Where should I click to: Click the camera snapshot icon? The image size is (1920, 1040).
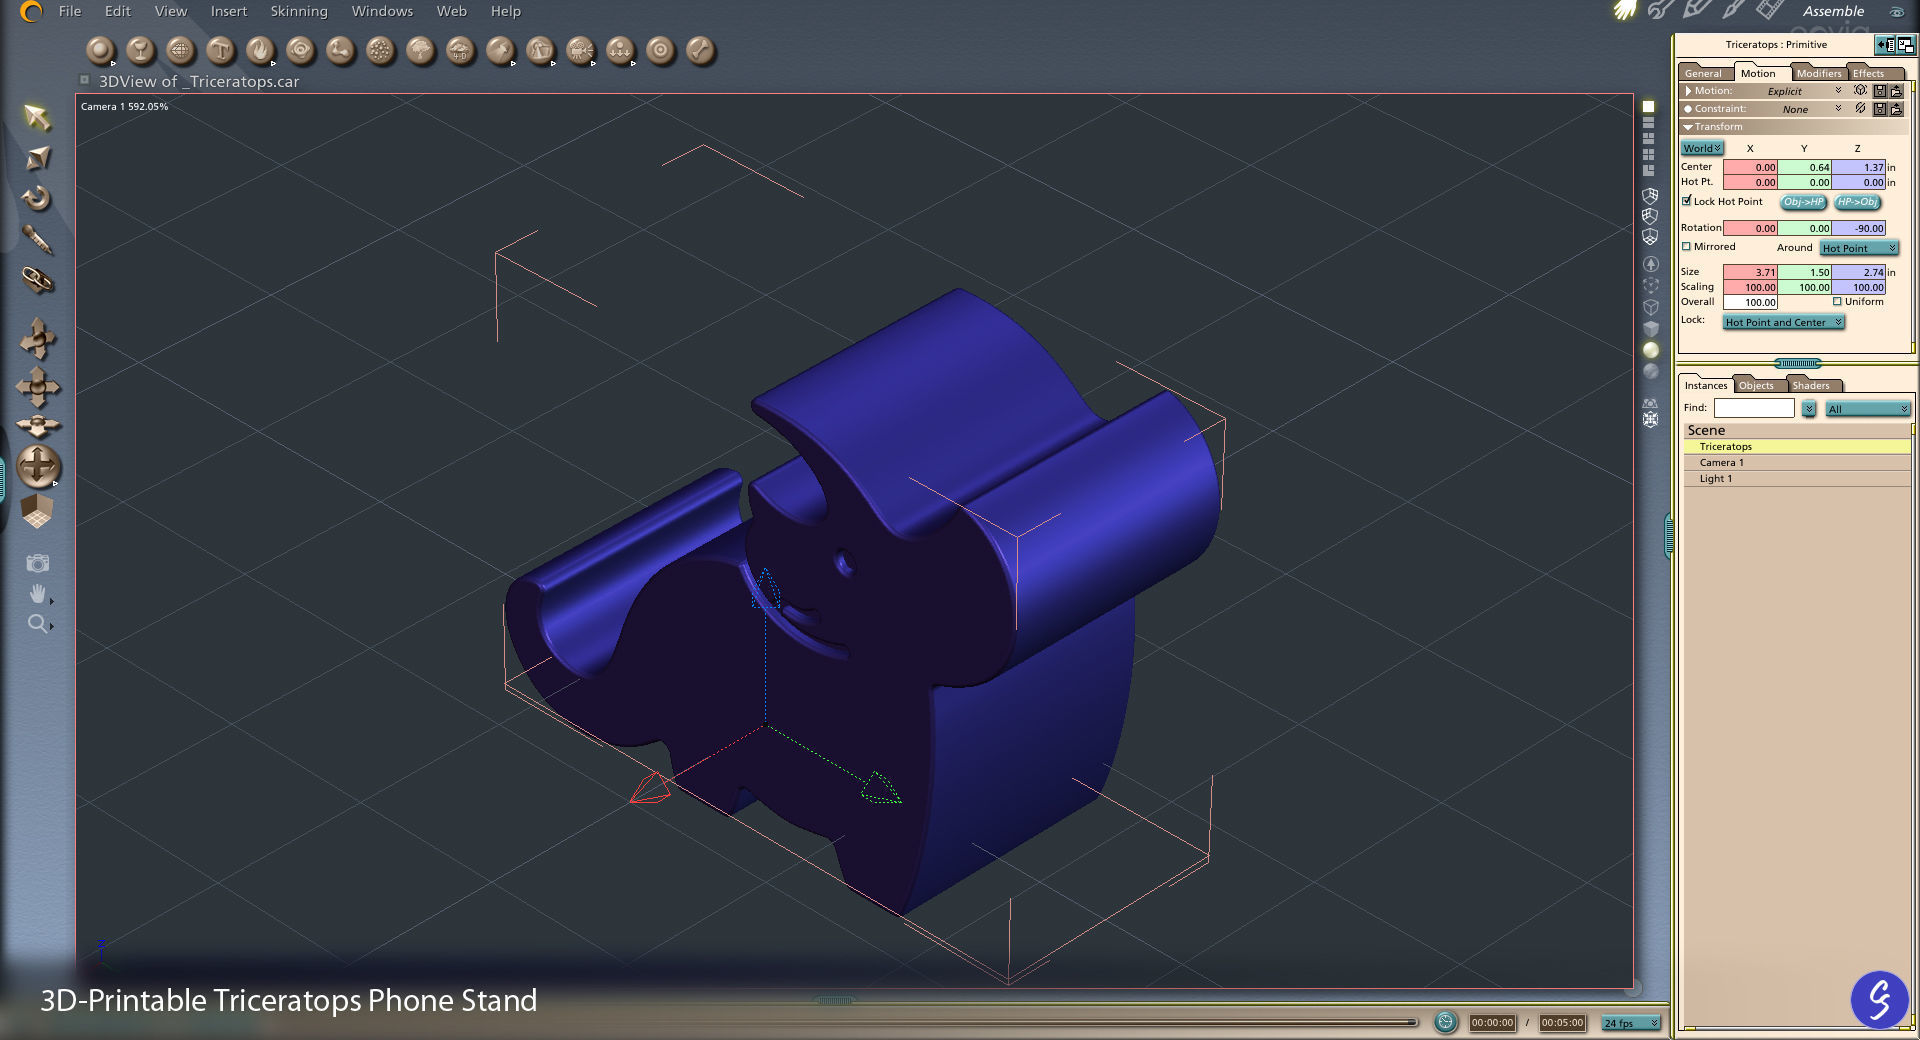[x=38, y=563]
